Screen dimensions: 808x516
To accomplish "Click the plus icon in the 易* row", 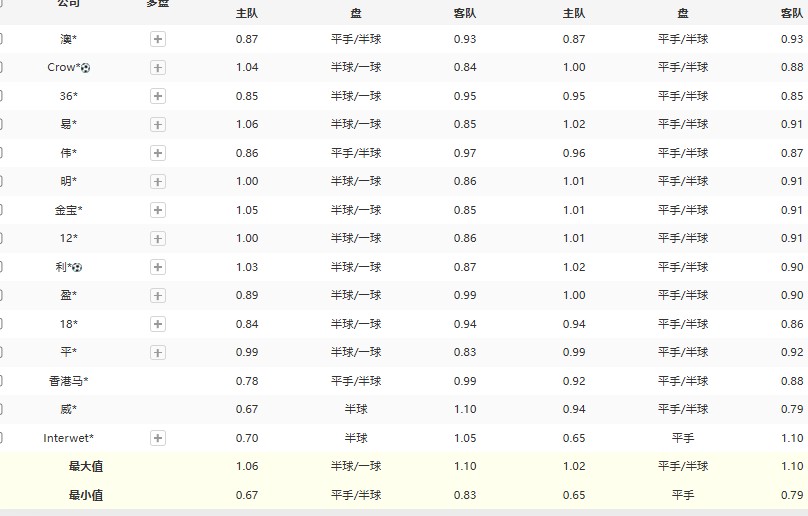I will [158, 125].
